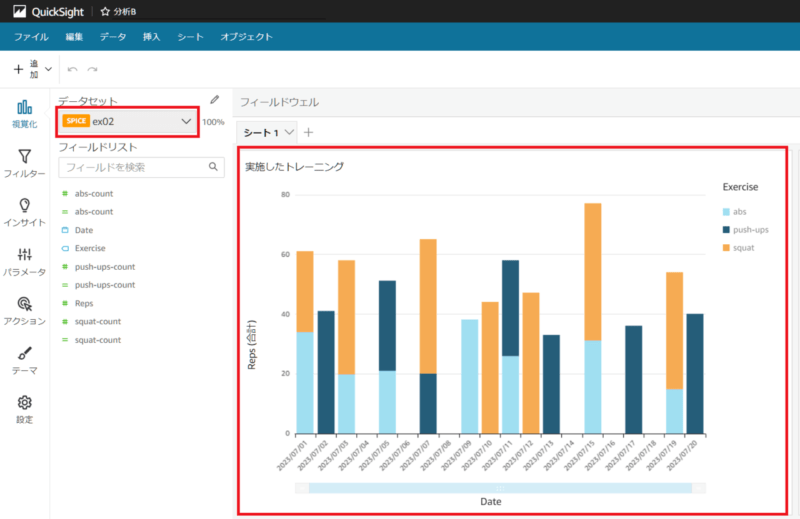Select the push-ups-count field with equals icon
This screenshot has width=800, height=519.
[x=98, y=285]
